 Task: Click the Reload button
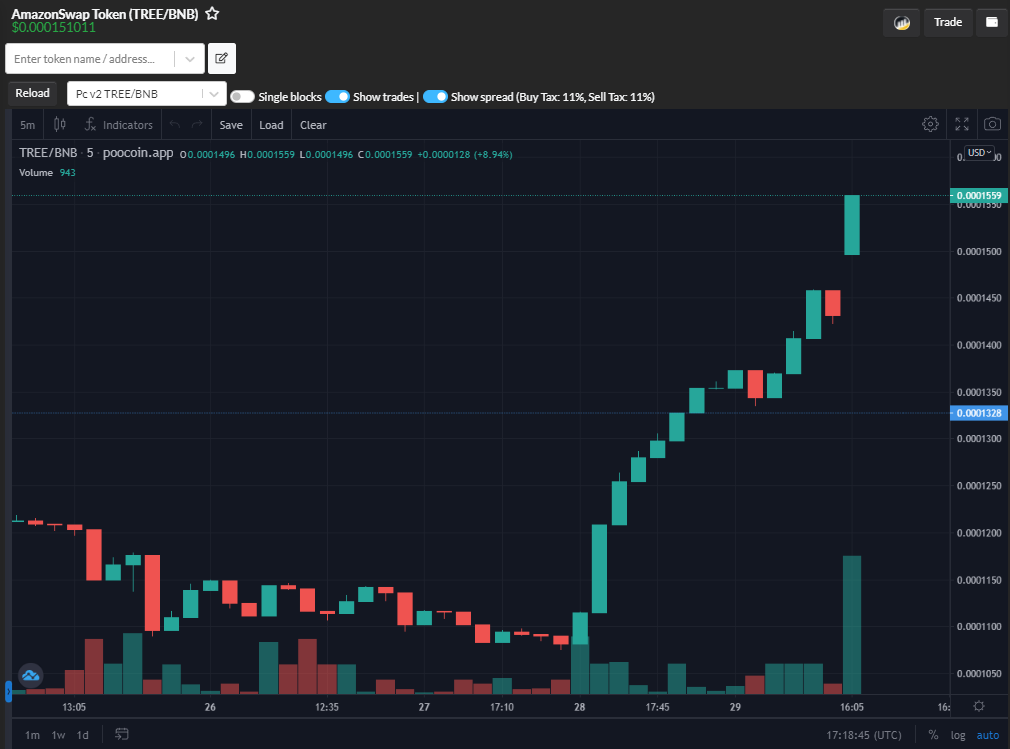click(x=32, y=93)
